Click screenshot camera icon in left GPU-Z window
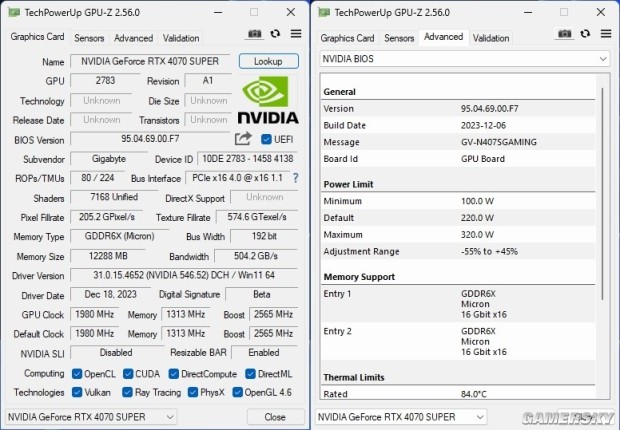 pos(254,34)
